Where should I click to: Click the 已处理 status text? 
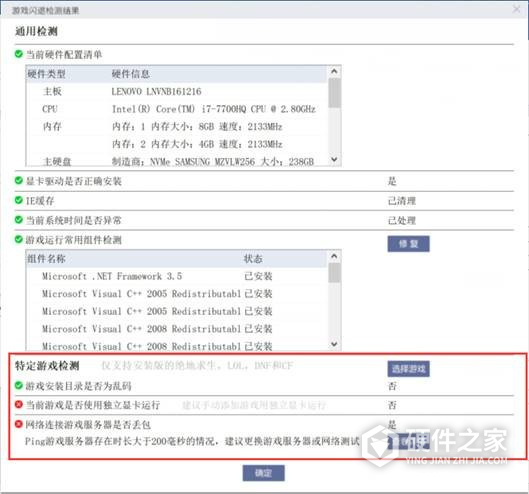[401, 221]
